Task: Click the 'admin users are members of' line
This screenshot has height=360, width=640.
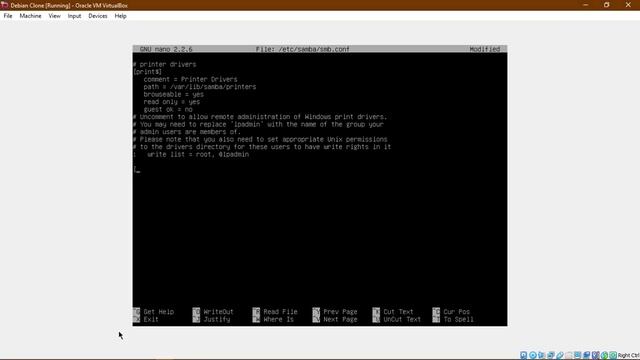Action: click(x=187, y=132)
